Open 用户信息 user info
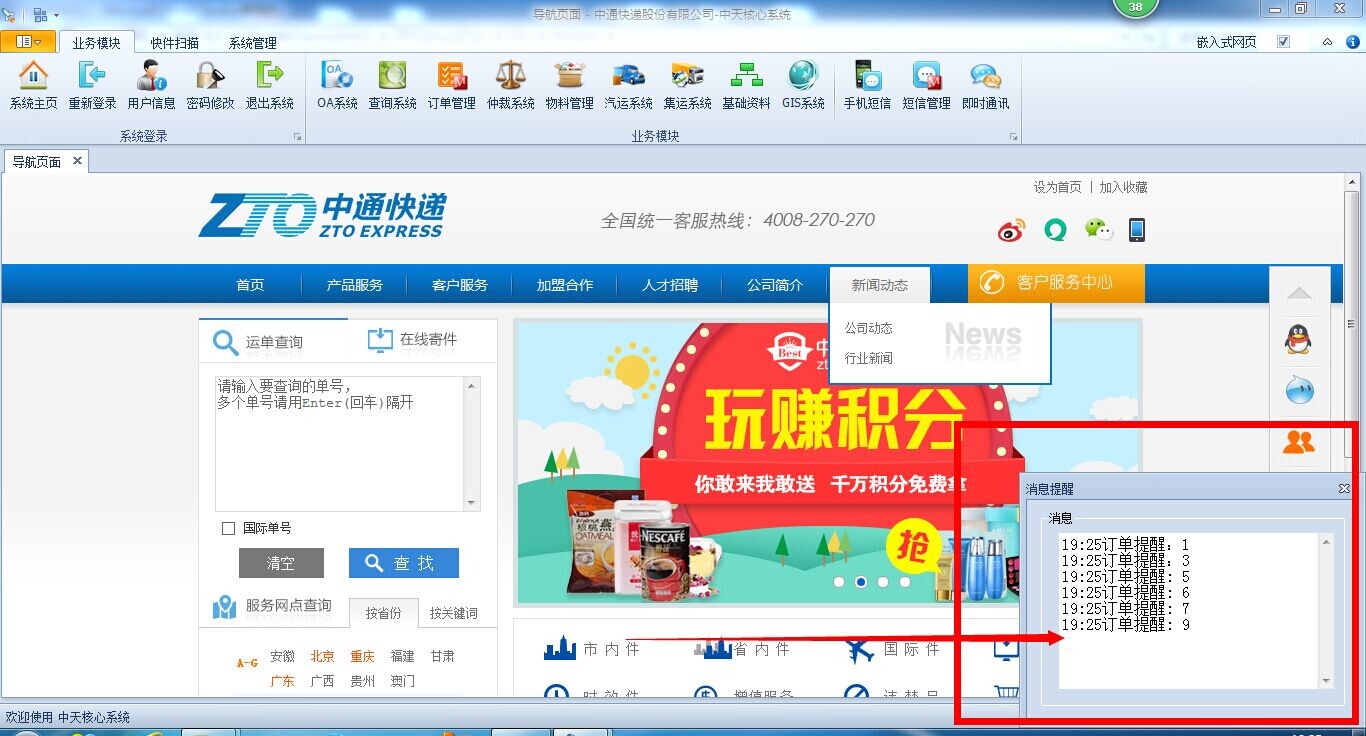Viewport: 1366px width, 736px height. click(151, 85)
